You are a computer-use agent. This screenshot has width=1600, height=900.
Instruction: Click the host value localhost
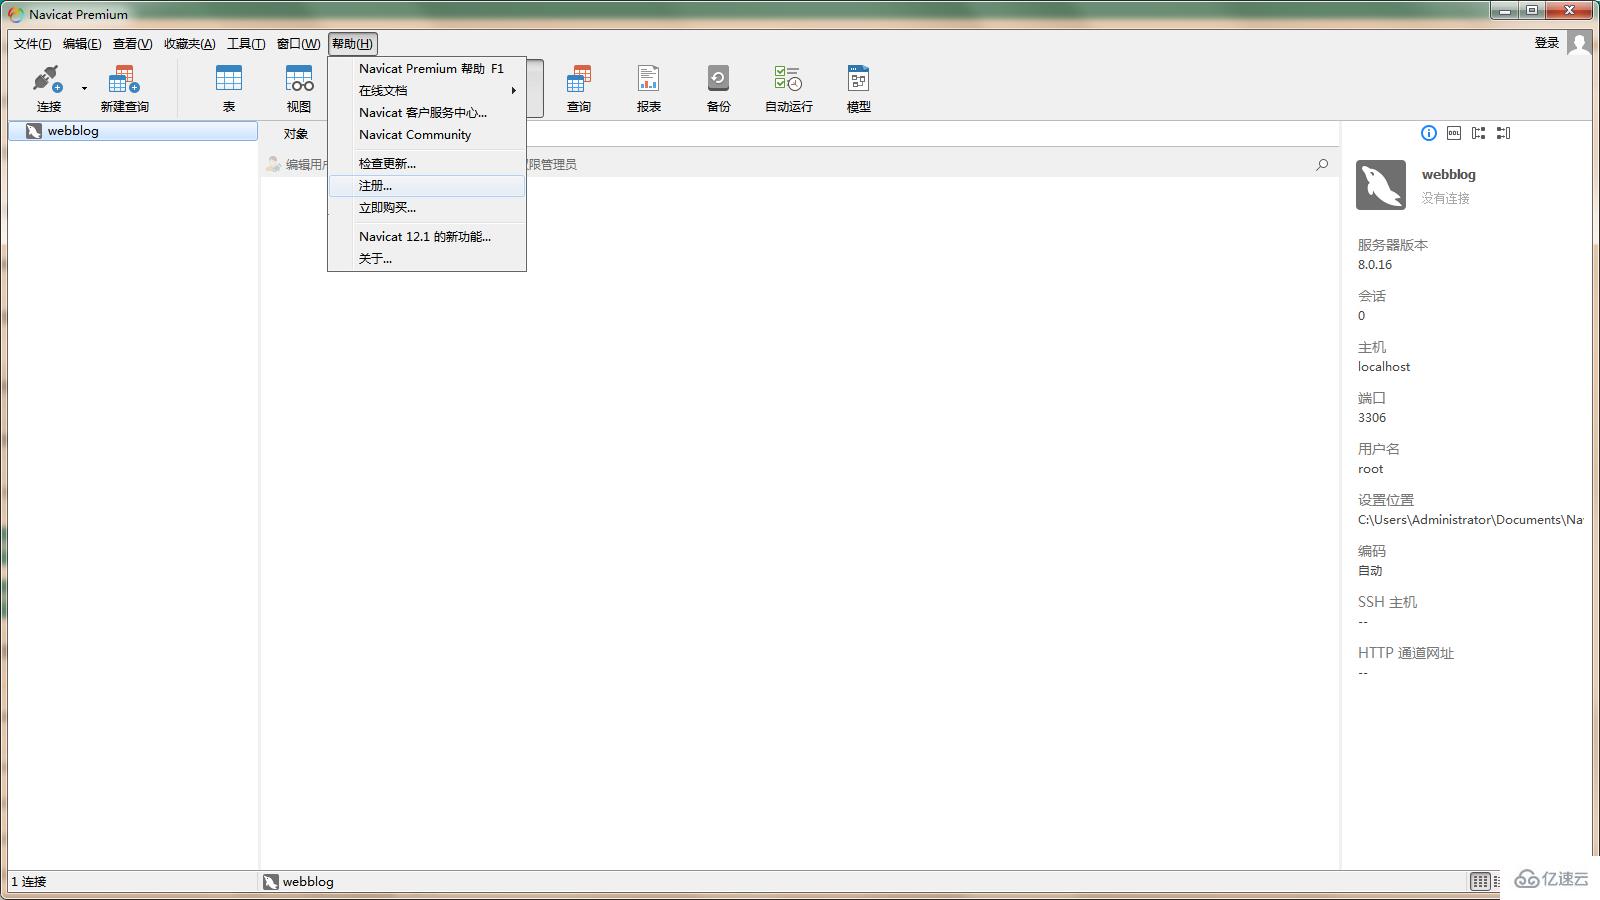[1384, 367]
